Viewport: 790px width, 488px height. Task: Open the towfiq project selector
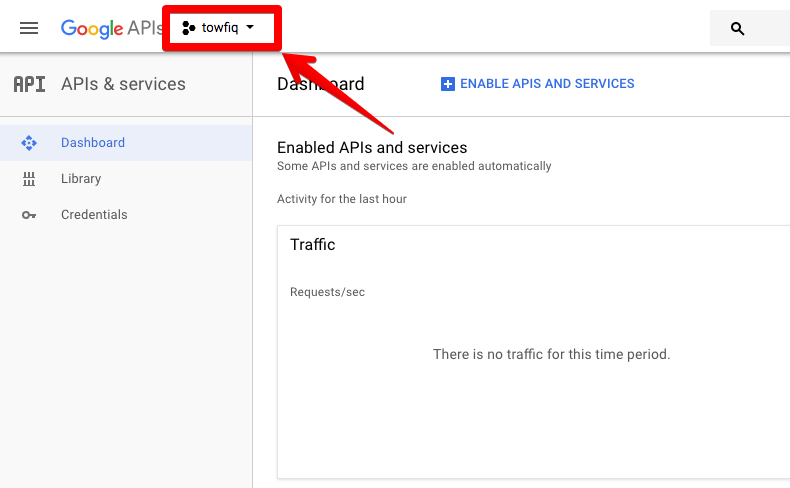tap(220, 28)
